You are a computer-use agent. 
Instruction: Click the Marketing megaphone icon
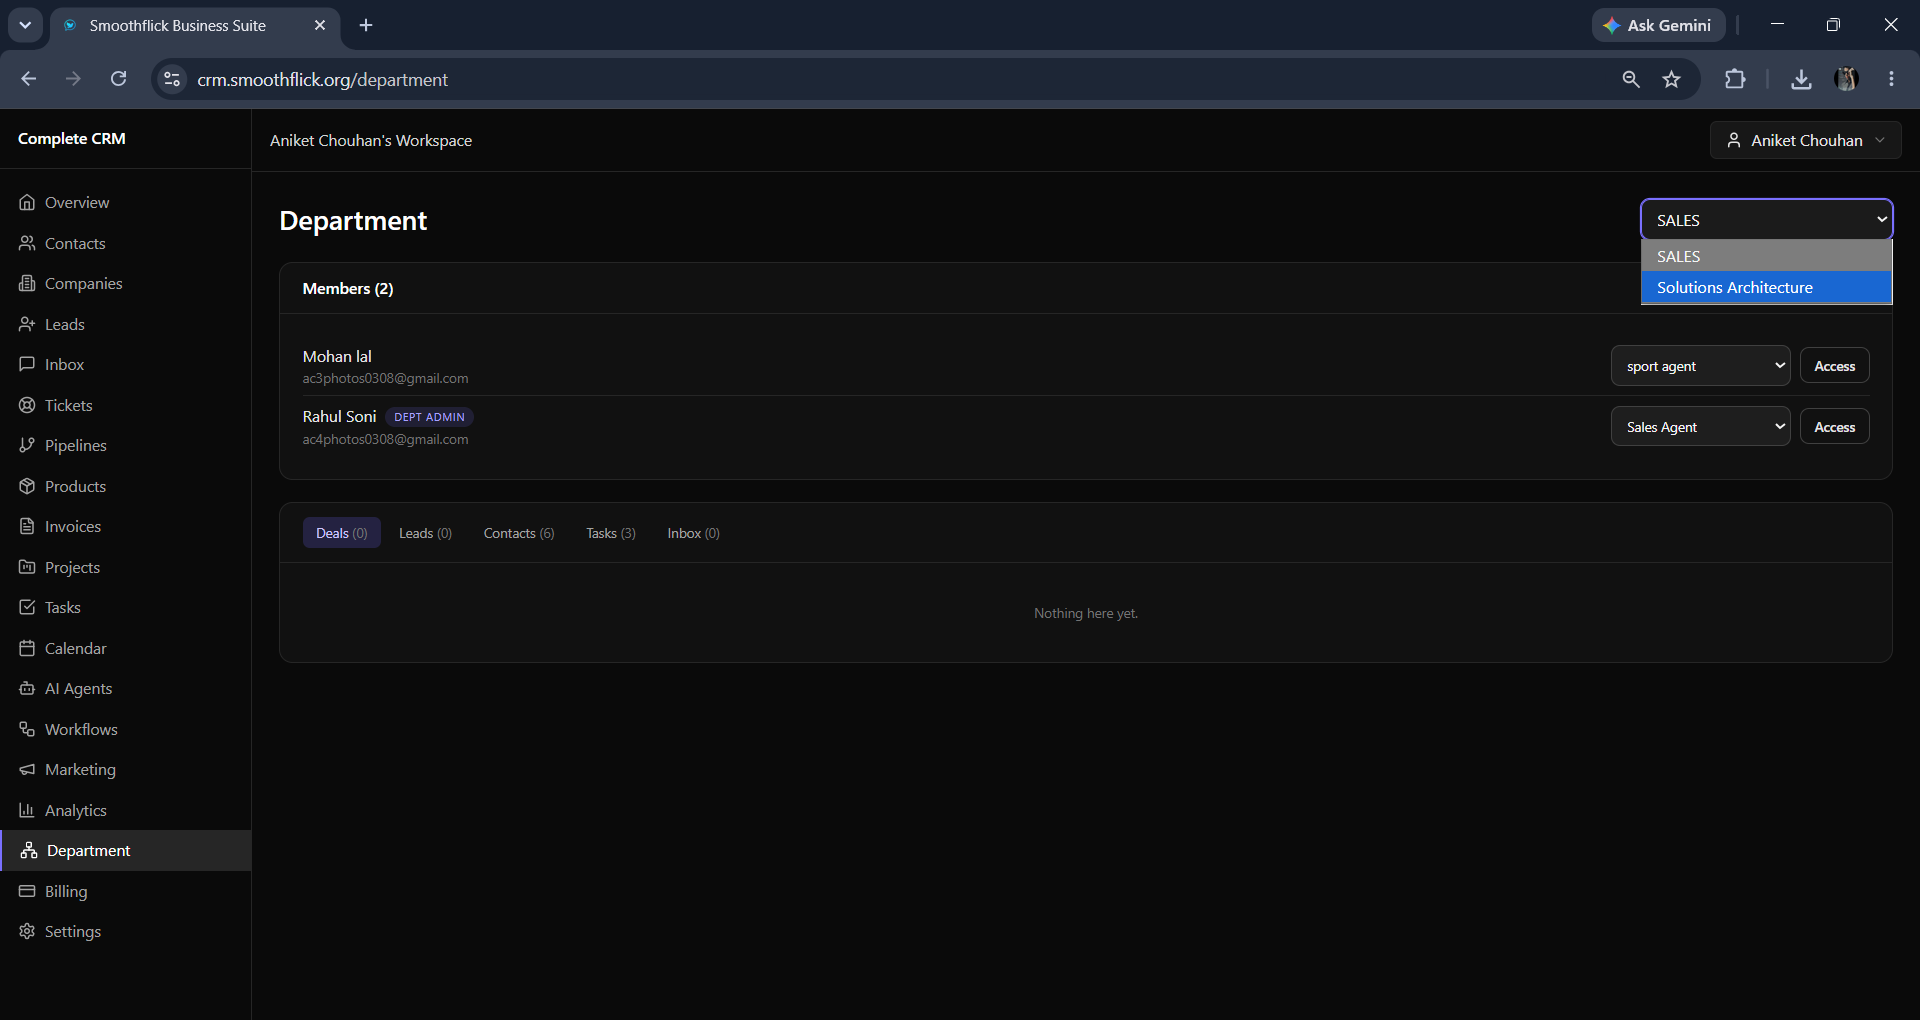point(27,769)
